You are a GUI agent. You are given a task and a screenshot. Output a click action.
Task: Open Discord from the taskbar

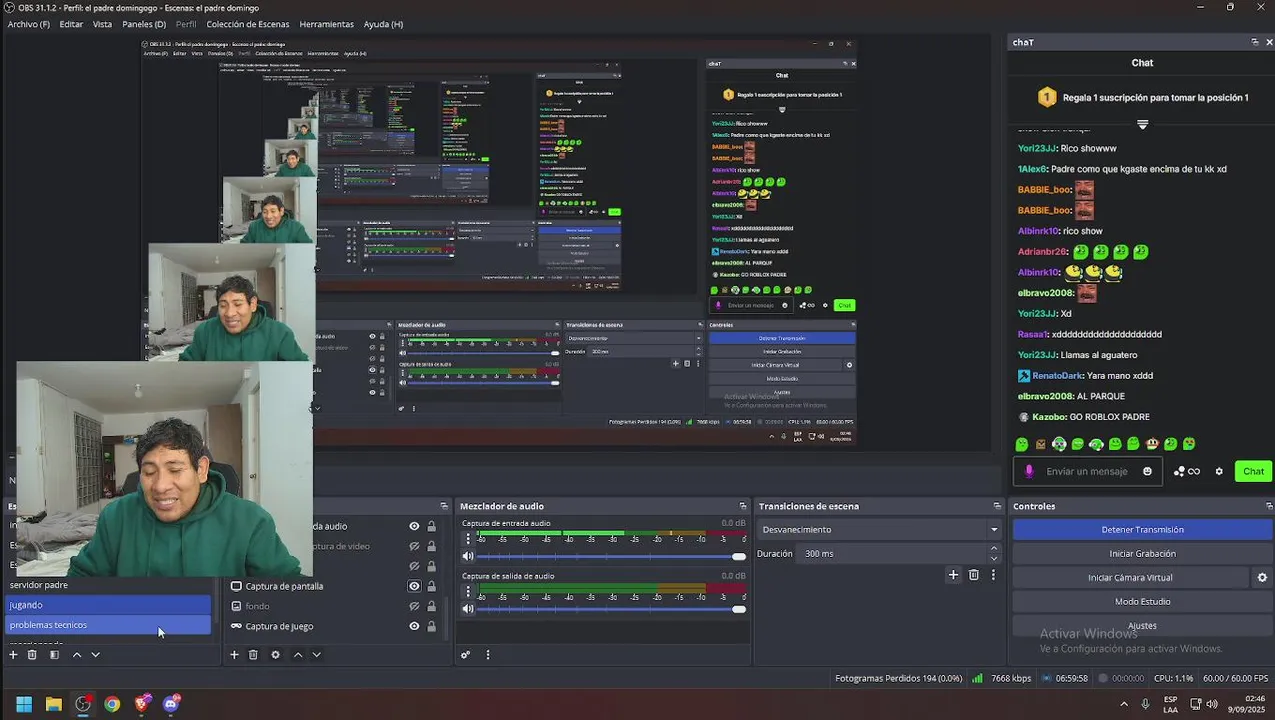click(x=170, y=704)
